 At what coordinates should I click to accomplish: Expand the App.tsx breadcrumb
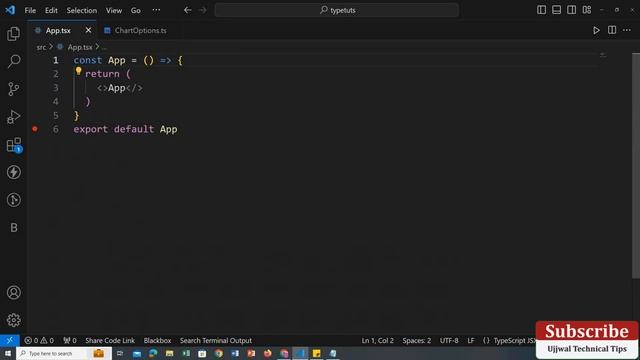point(80,47)
